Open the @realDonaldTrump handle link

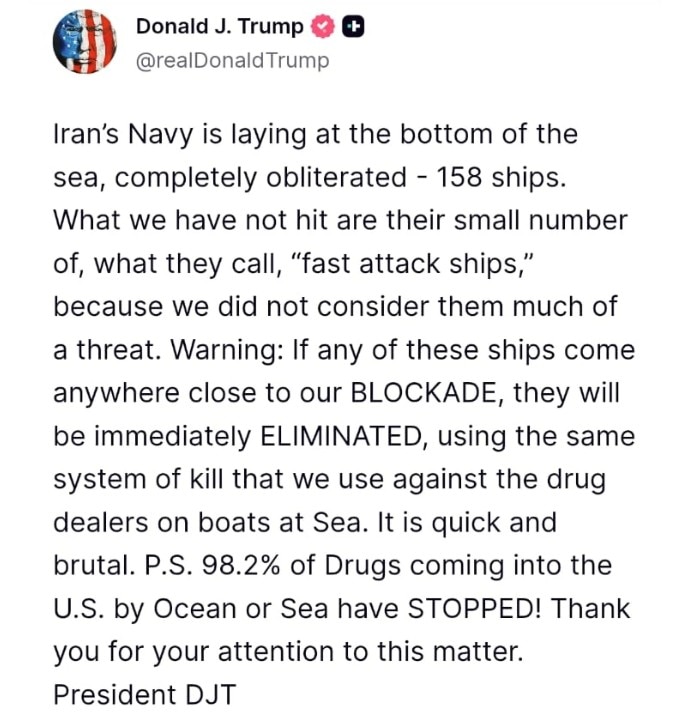pyautogui.click(x=231, y=61)
